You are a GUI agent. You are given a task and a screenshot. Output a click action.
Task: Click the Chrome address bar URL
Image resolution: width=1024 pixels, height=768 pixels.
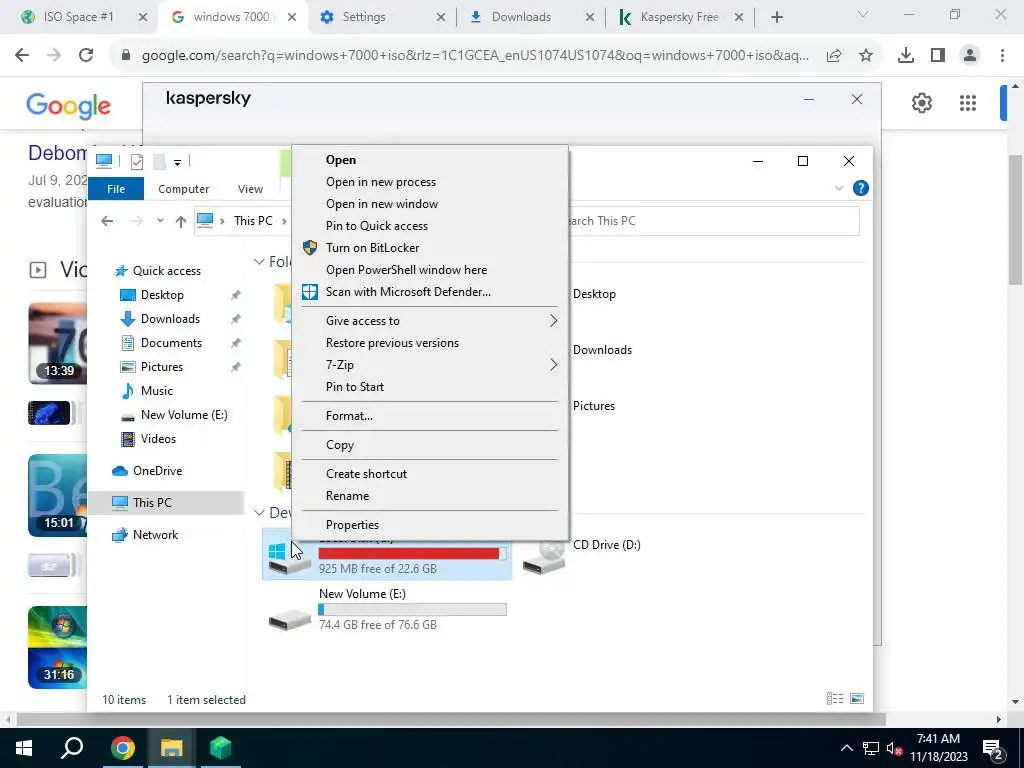click(475, 56)
